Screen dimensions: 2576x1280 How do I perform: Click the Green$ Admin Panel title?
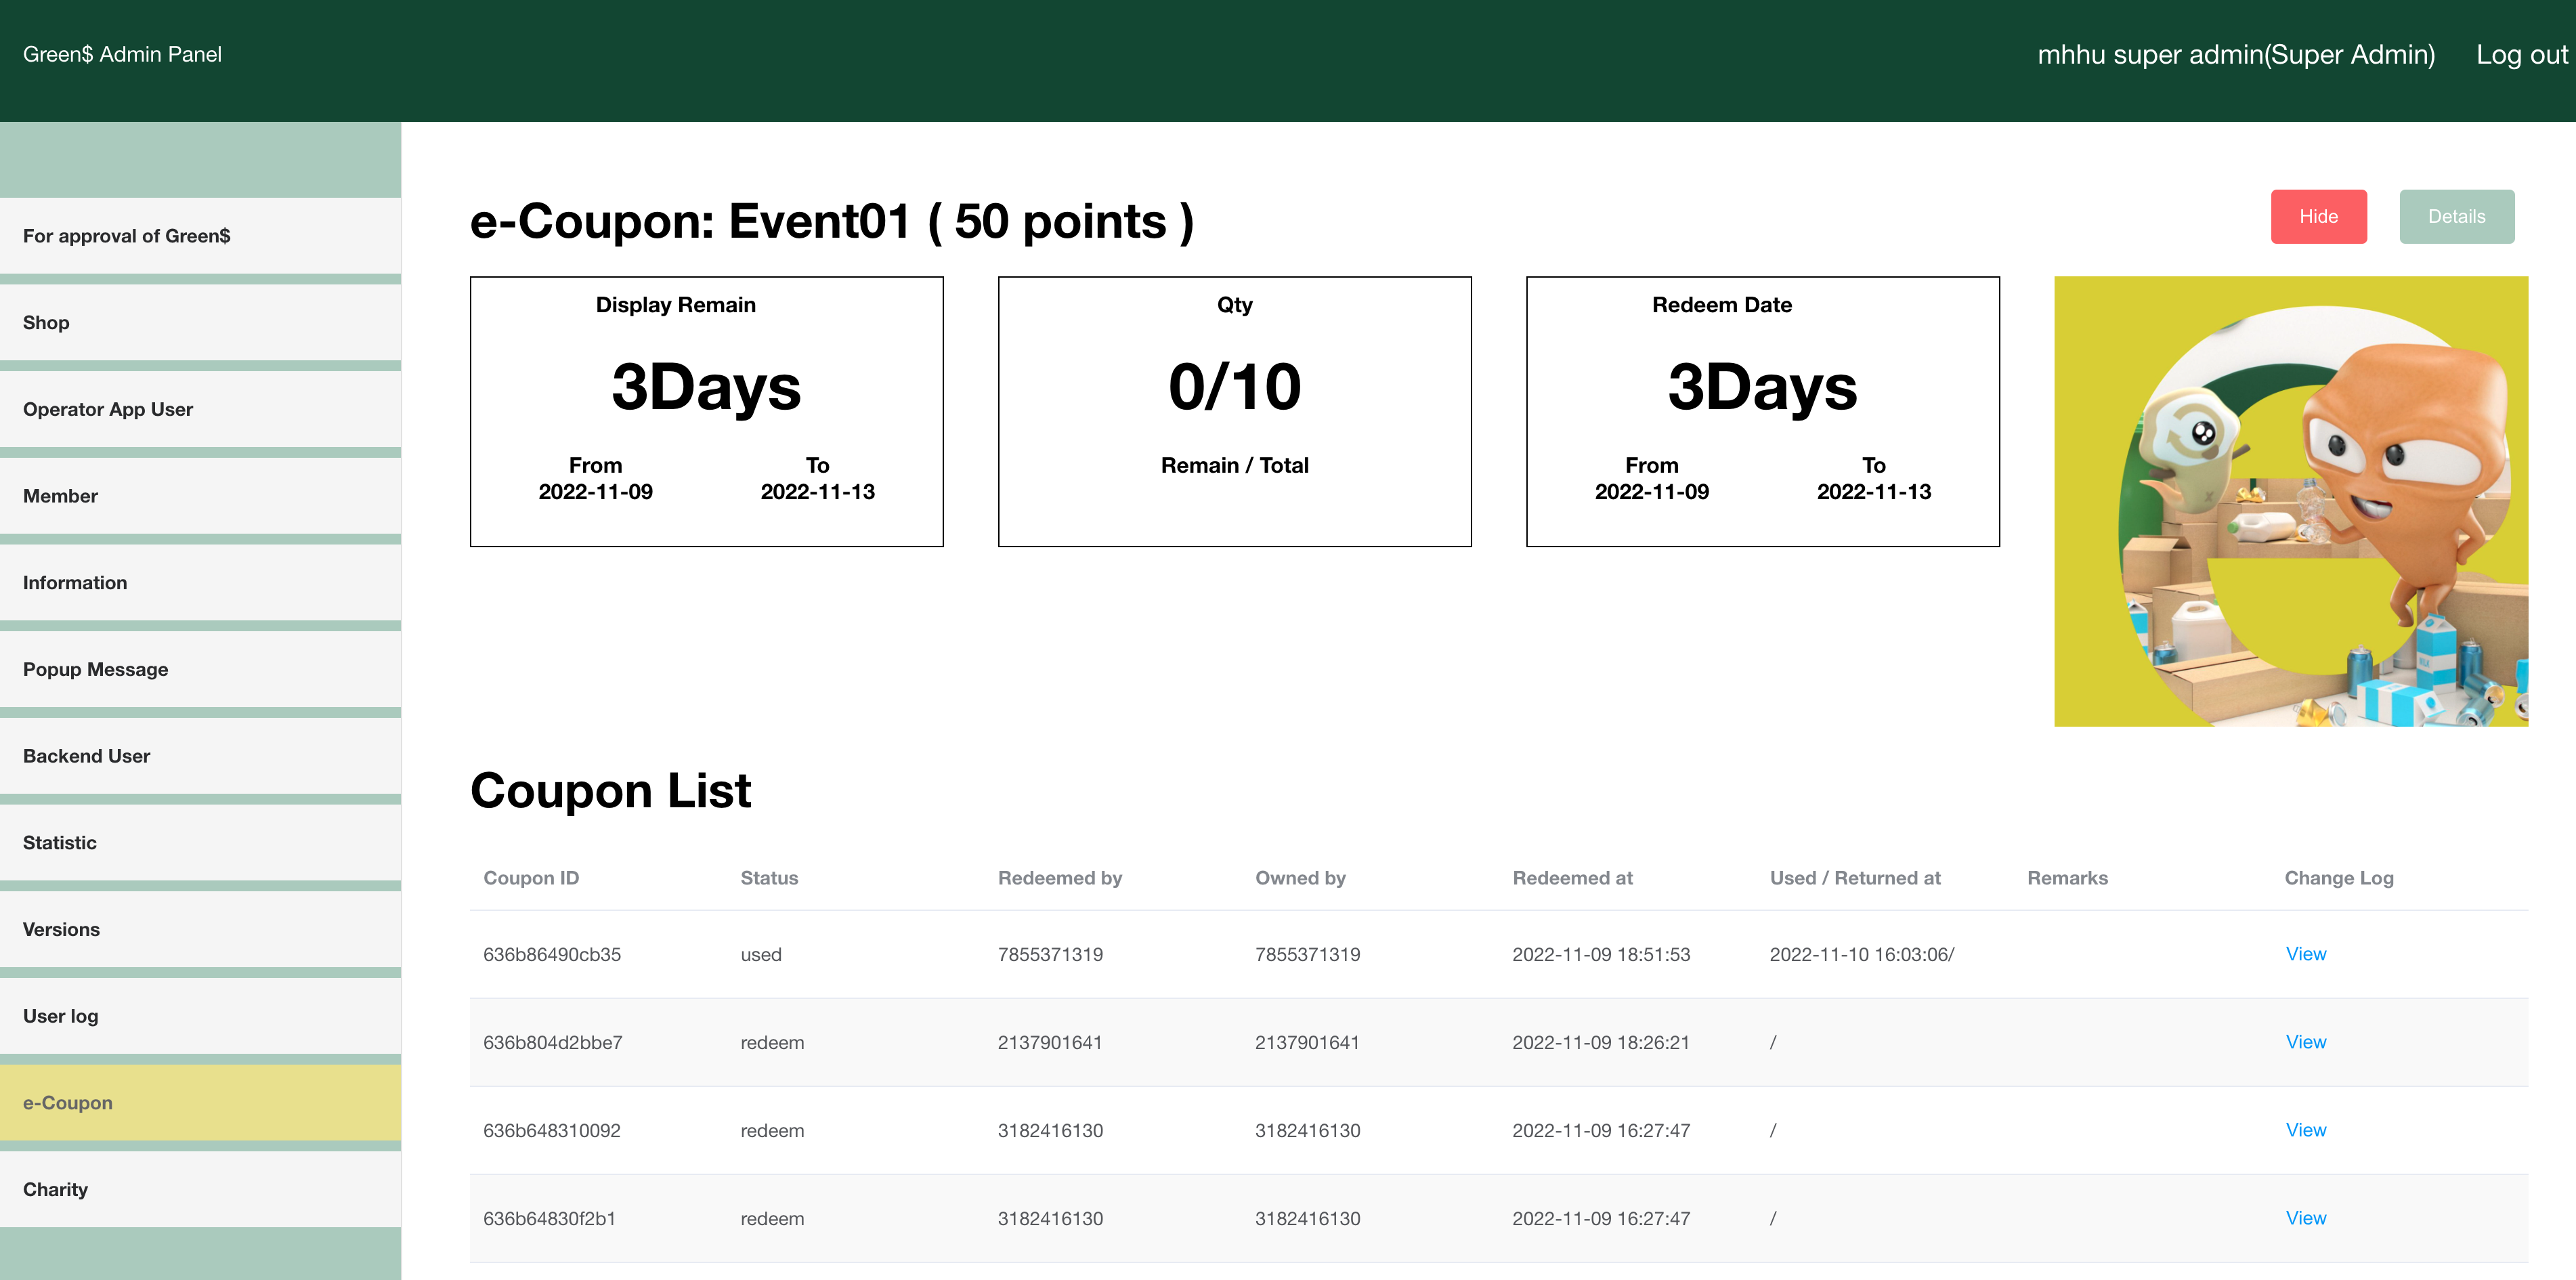pos(122,55)
